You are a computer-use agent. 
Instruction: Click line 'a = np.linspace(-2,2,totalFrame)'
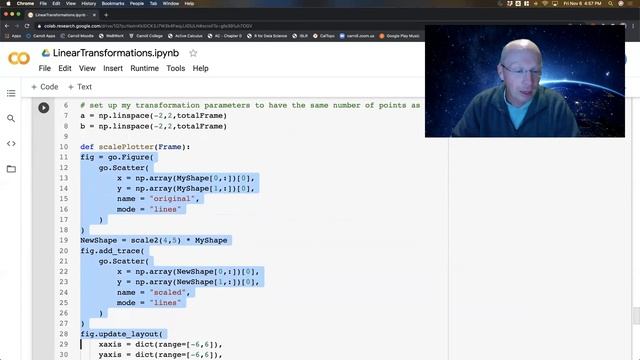[x=153, y=116]
